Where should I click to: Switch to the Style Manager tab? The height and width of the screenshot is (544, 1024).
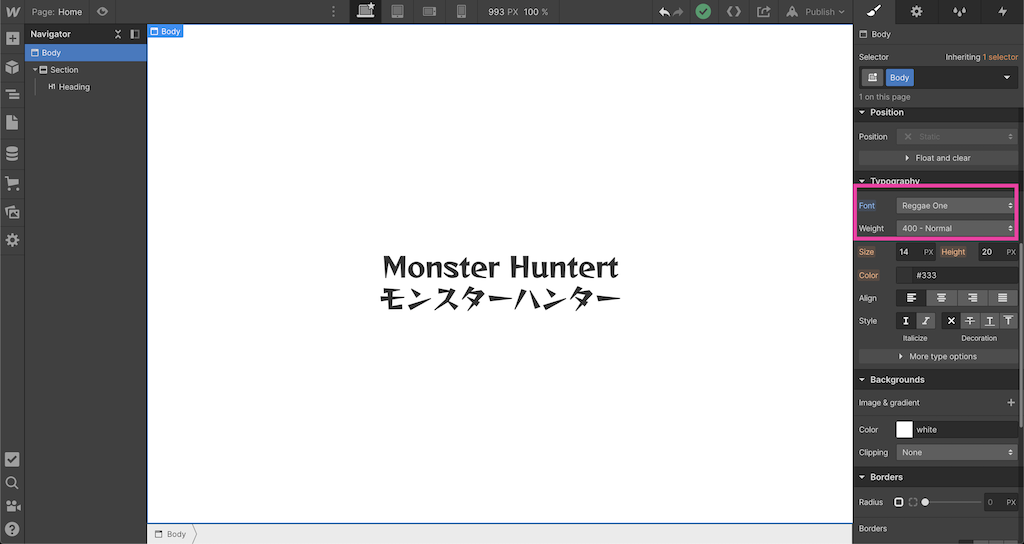[x=959, y=11]
